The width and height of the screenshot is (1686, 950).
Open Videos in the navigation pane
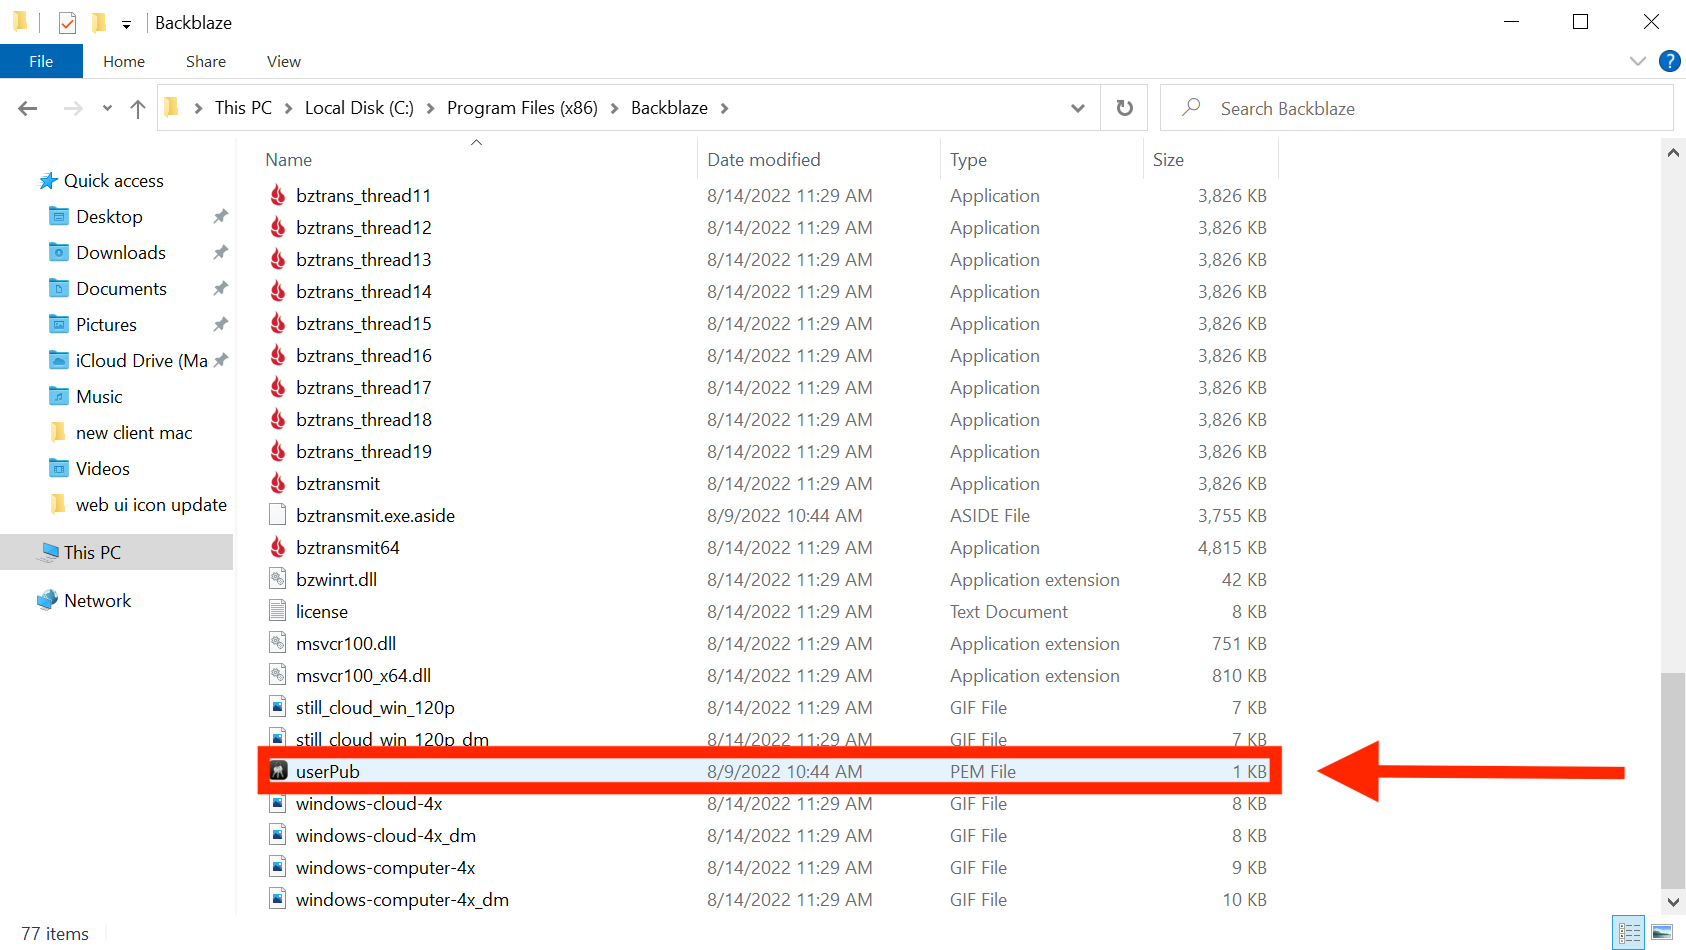tap(102, 469)
